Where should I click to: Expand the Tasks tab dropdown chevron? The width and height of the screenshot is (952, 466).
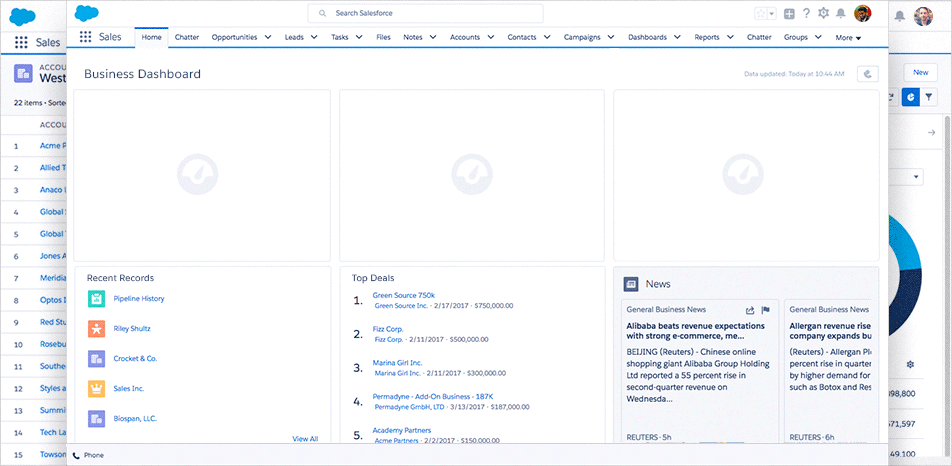tap(359, 37)
